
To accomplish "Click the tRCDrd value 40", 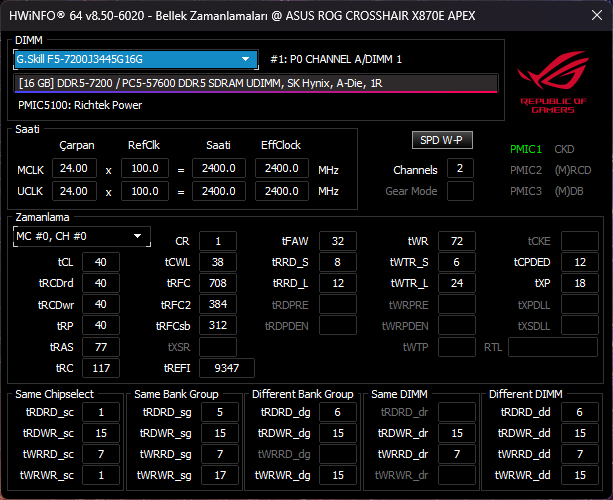I will (100, 283).
